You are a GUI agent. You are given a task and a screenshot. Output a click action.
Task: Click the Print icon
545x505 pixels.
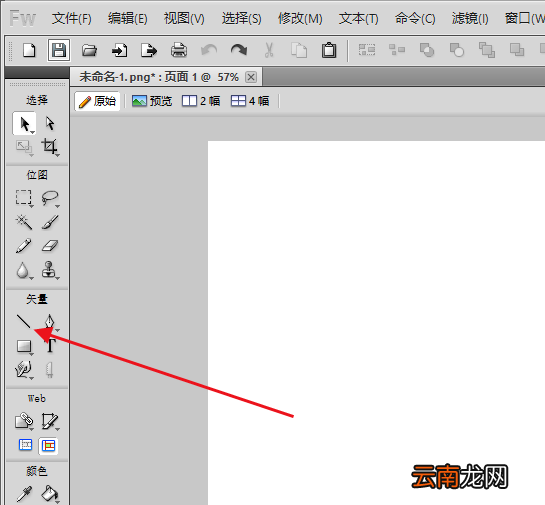[179, 50]
